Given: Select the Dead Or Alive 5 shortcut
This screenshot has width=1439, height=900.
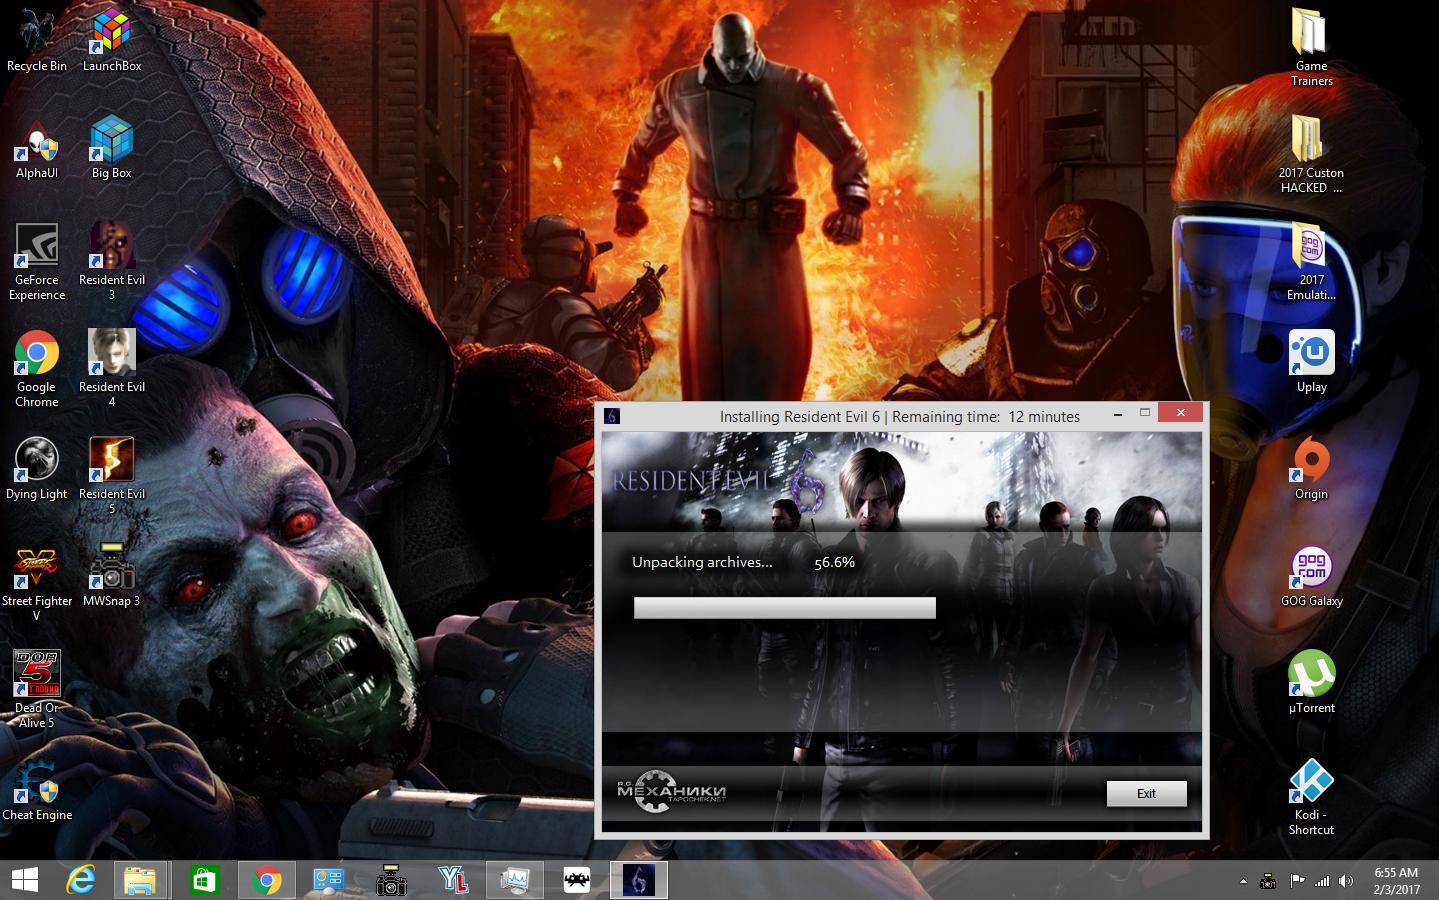Looking at the screenshot, I should [x=37, y=690].
